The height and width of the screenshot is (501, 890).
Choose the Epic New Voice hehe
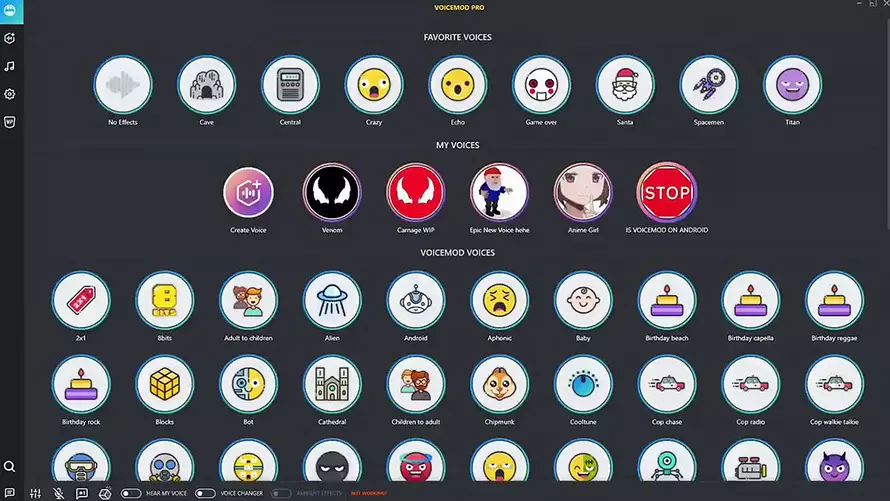499,192
